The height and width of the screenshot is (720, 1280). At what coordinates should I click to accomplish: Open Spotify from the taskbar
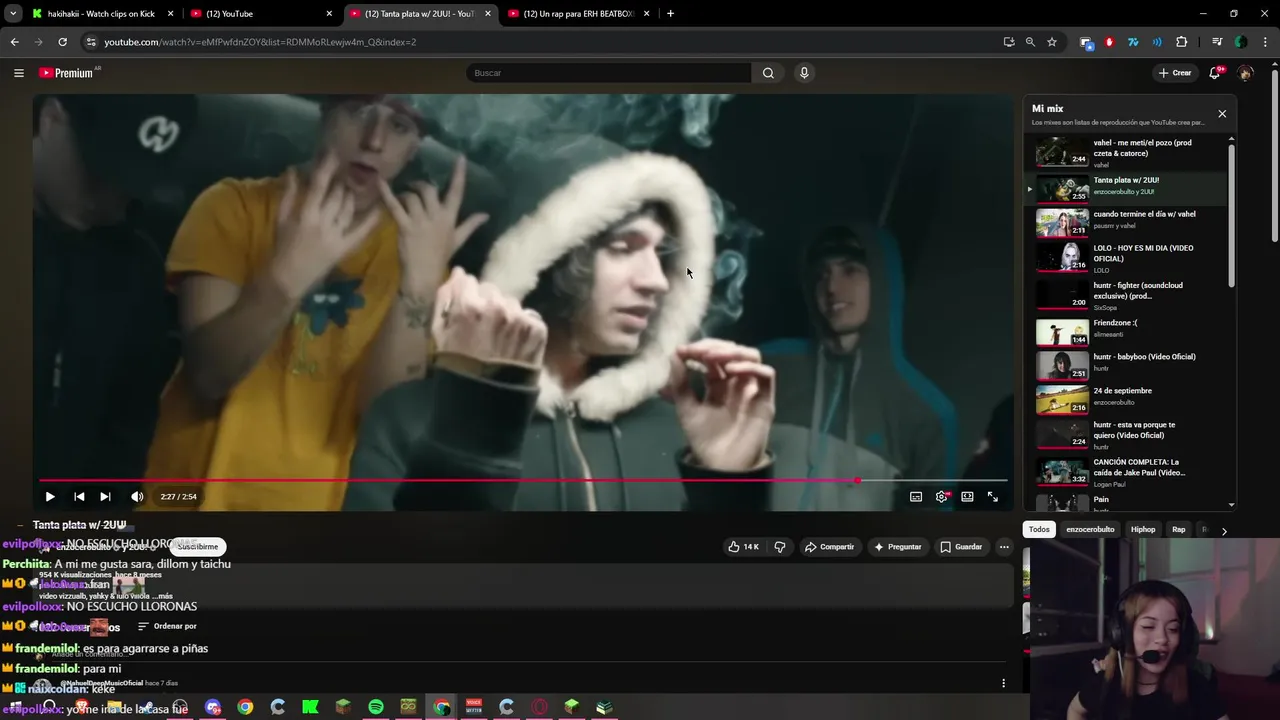(x=376, y=707)
